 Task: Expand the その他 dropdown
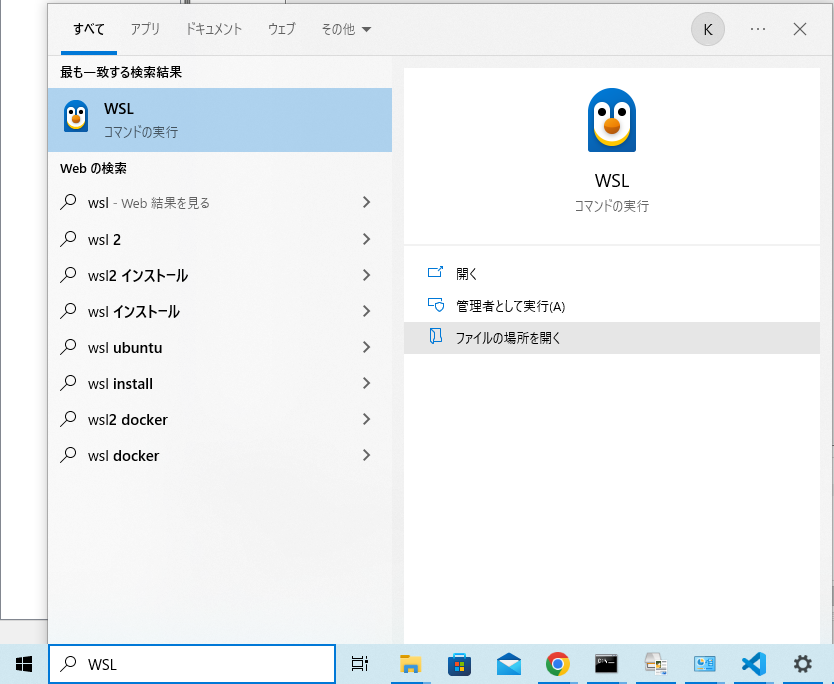346,29
